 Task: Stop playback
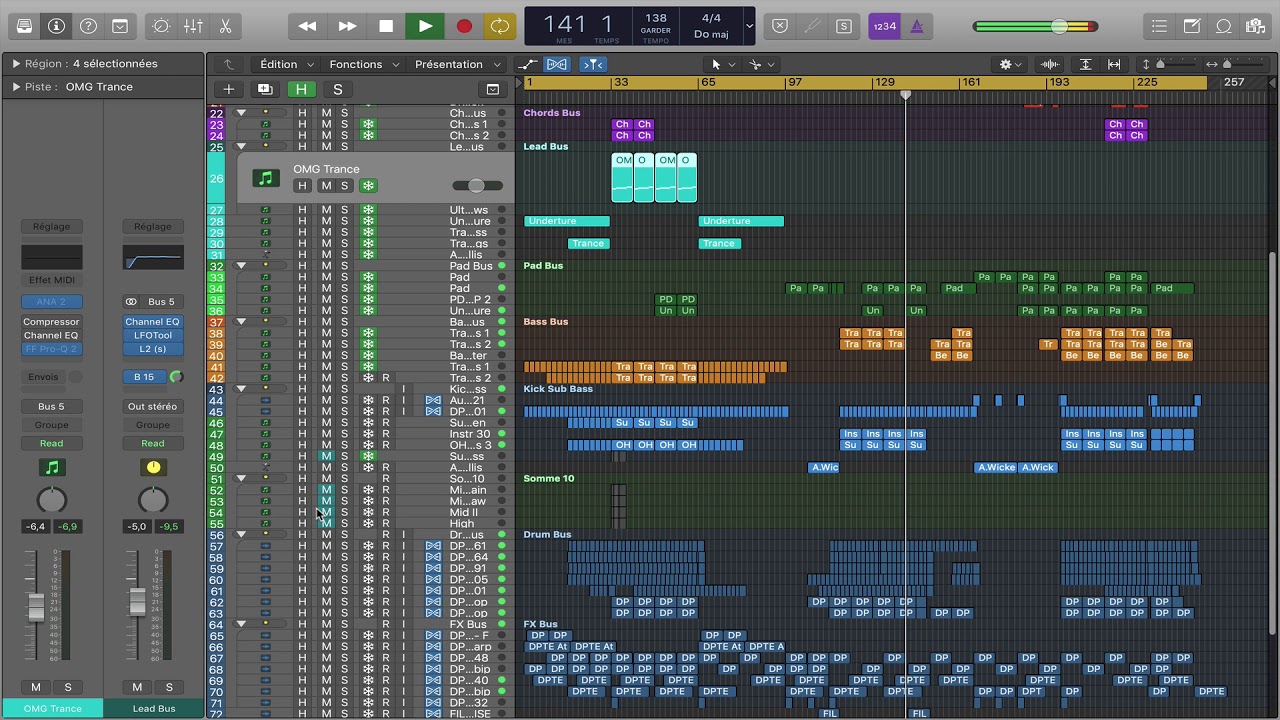click(x=386, y=26)
